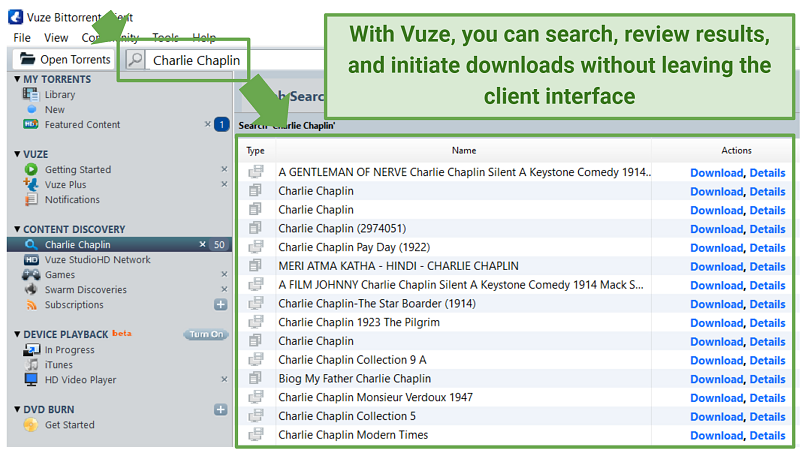Image resolution: width=806 pixels, height=453 pixels.
Task: Open the Notifications icon
Action: pos(31,200)
